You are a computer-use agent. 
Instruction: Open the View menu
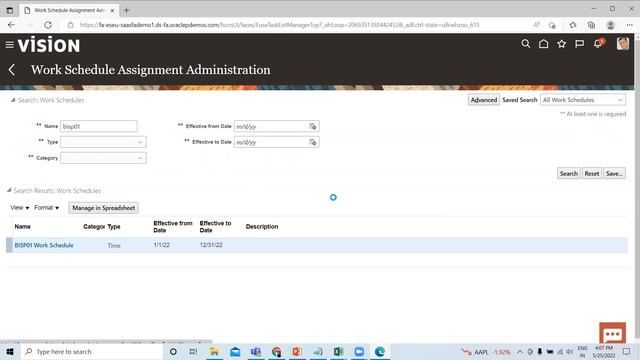pos(19,208)
